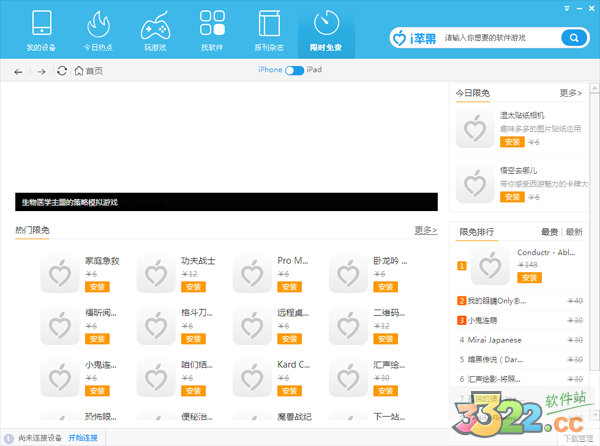Viewport: 600px width, 446px height.
Task: Open 更多 link in 今日限免 panel
Action: [x=571, y=93]
